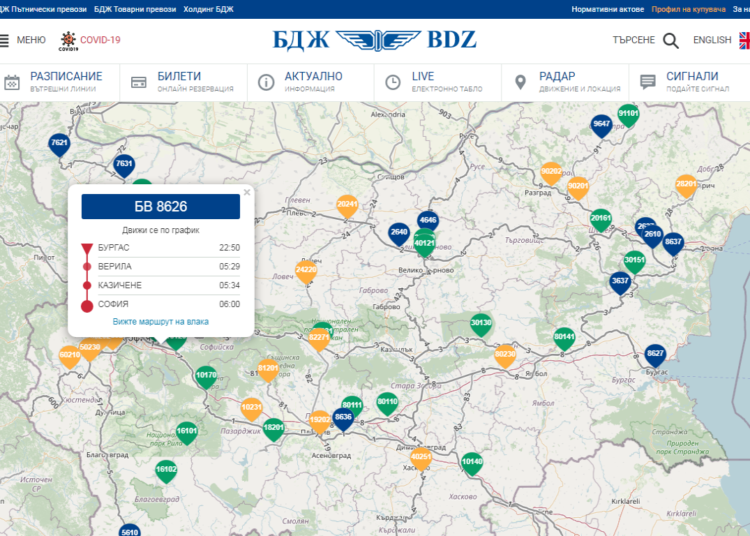
Task: Click train marker 18201
Action: 274,429
